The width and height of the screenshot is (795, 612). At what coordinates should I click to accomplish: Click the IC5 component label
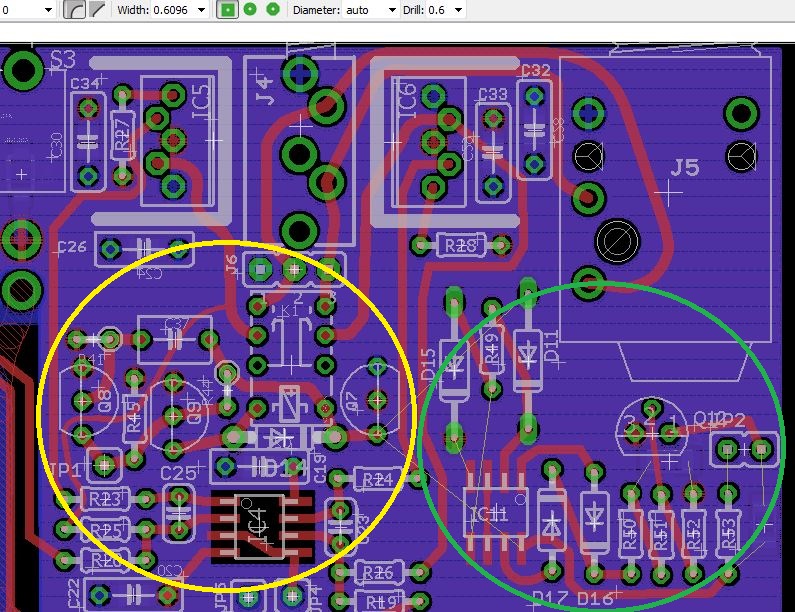(201, 102)
